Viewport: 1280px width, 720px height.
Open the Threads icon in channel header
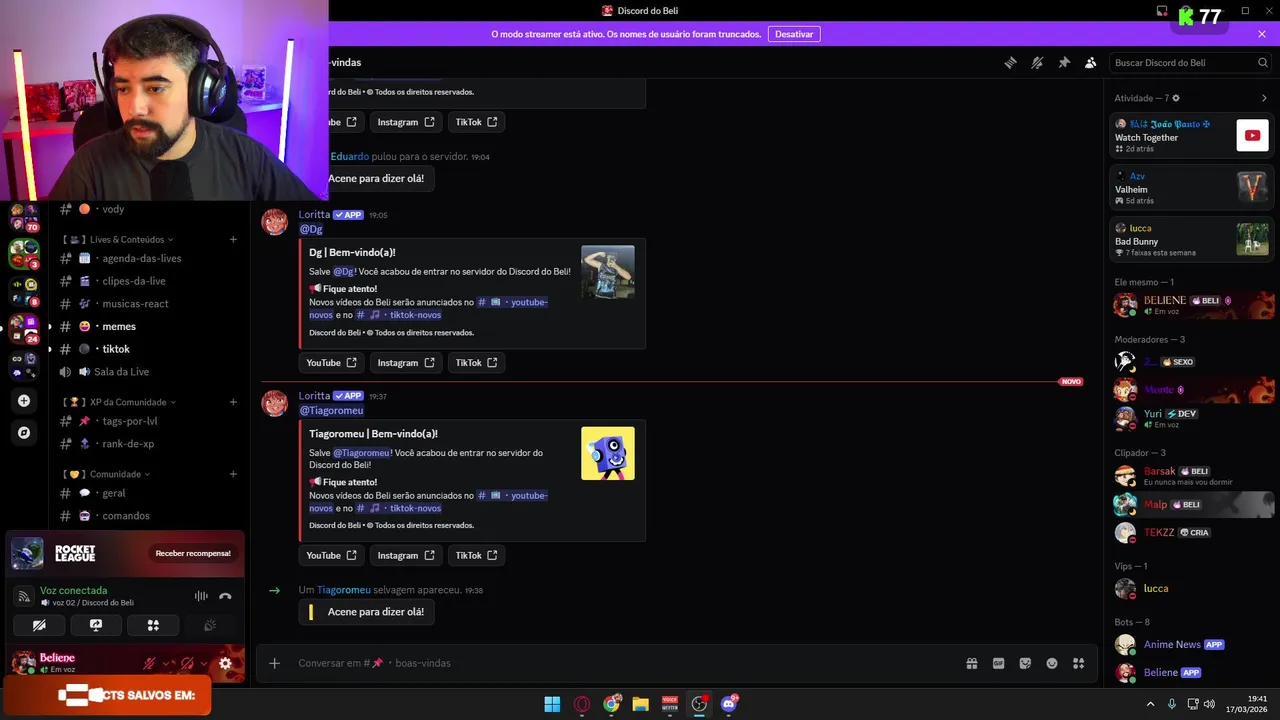click(1010, 62)
